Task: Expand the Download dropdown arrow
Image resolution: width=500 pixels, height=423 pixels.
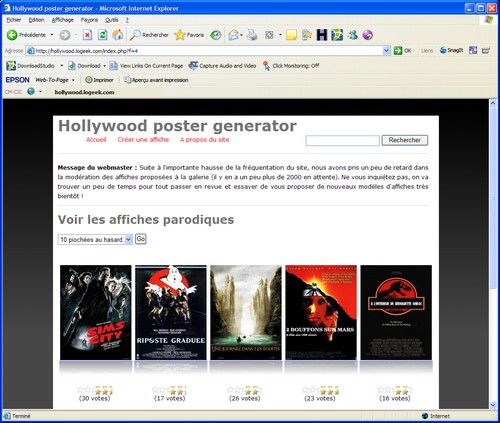Action: pos(104,66)
